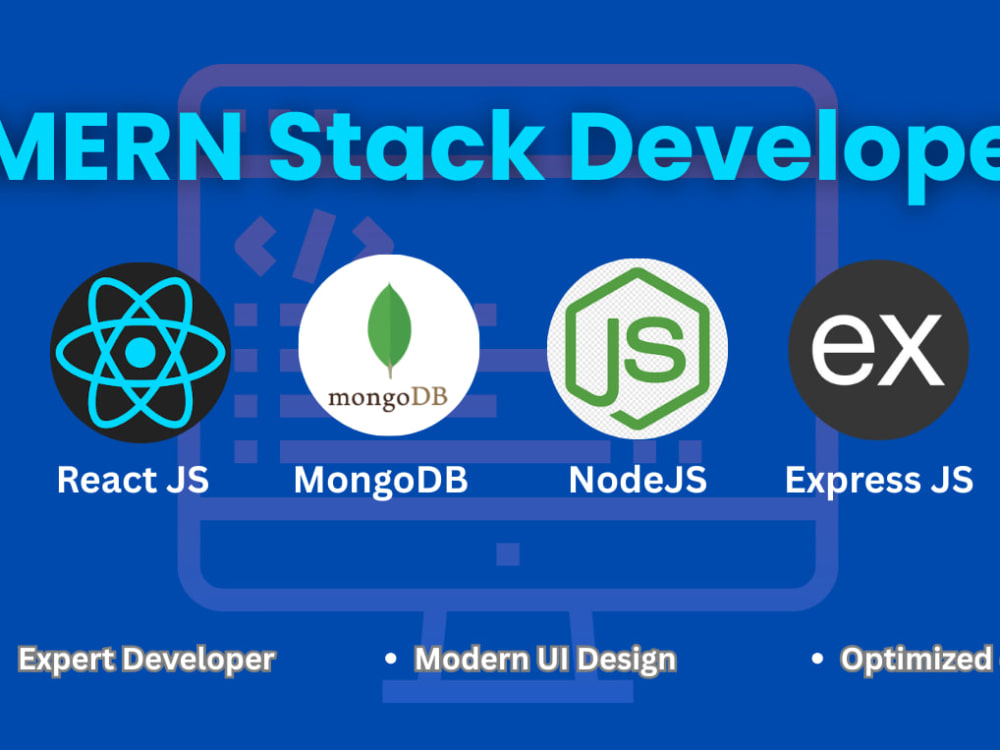The image size is (1000, 750).
Task: Click the 'Modern UI Design' bullet text
Action: 545,660
